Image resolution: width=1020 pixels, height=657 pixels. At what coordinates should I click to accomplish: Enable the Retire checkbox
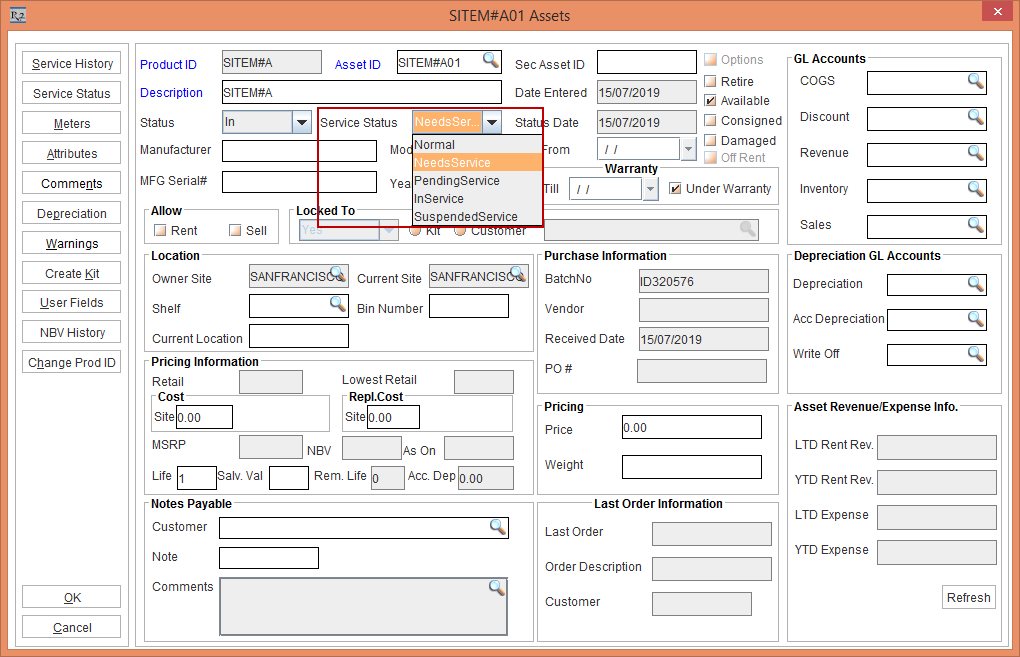point(710,81)
